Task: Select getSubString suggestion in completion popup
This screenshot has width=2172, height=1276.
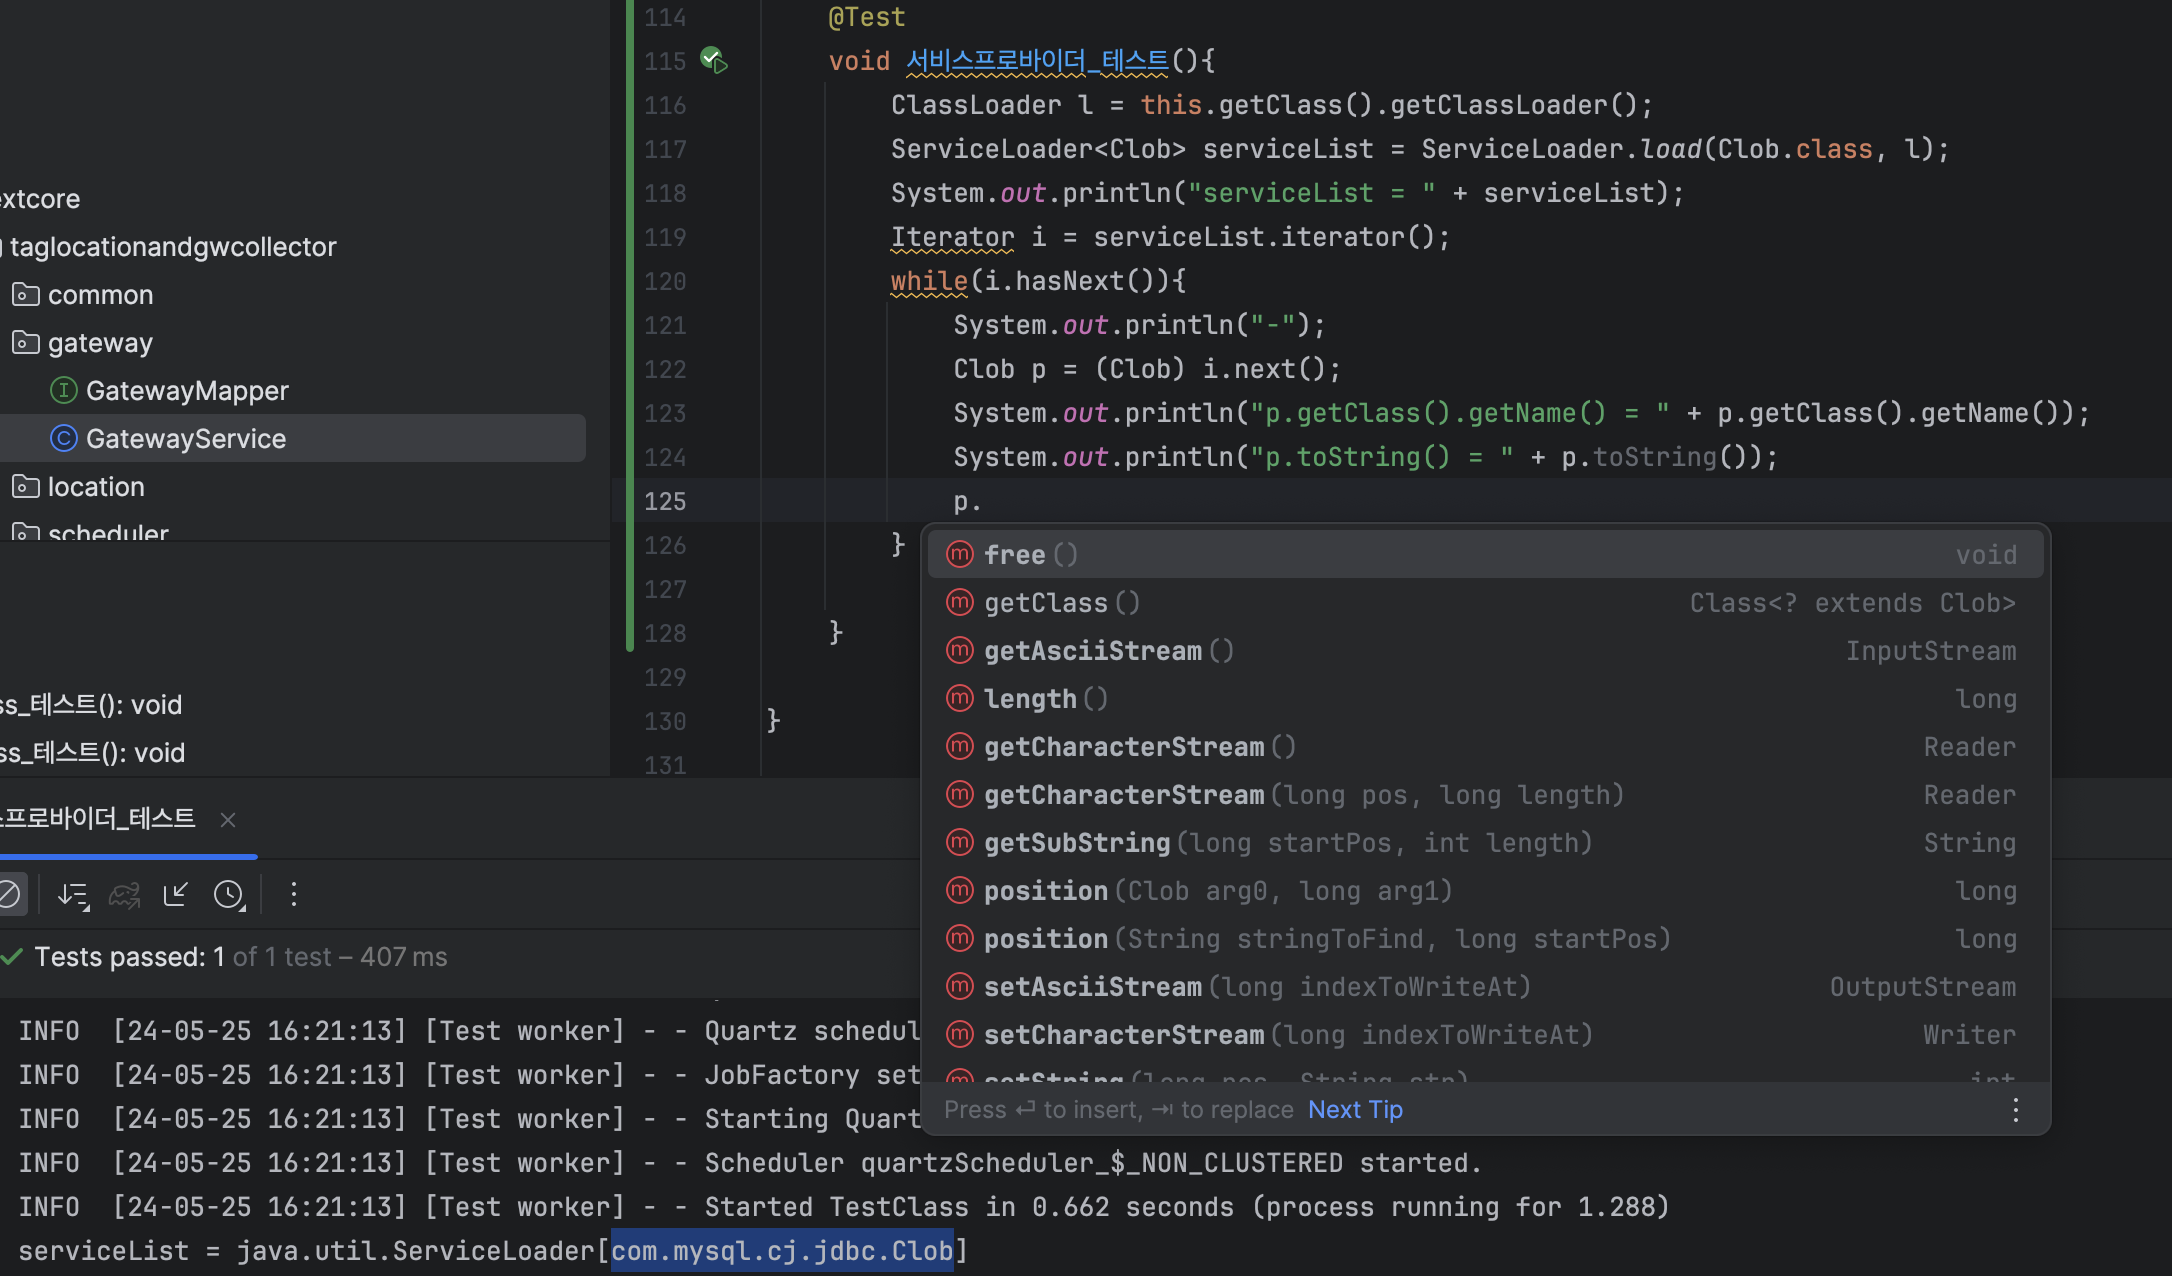Action: [x=1076, y=843]
